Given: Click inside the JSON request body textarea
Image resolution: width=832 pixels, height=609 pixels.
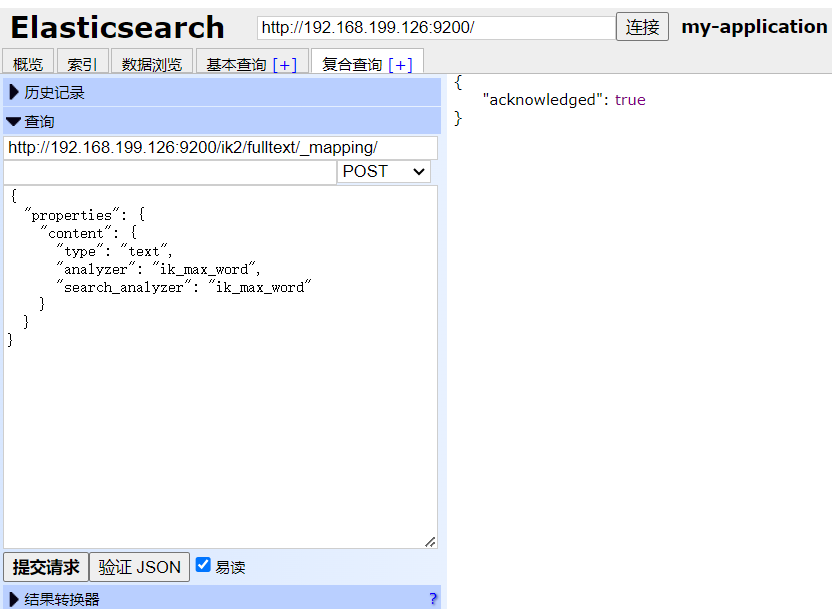Looking at the screenshot, I should tap(221, 367).
